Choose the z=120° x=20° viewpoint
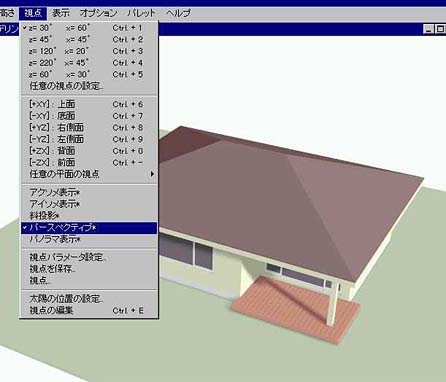This screenshot has height=382, width=446. click(89, 51)
